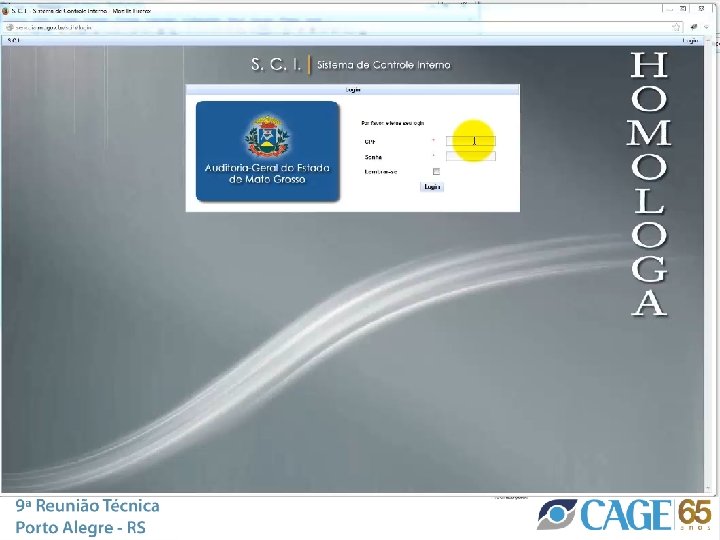720x540 pixels.
Task: Click the Senha password field
Action: click(471, 157)
